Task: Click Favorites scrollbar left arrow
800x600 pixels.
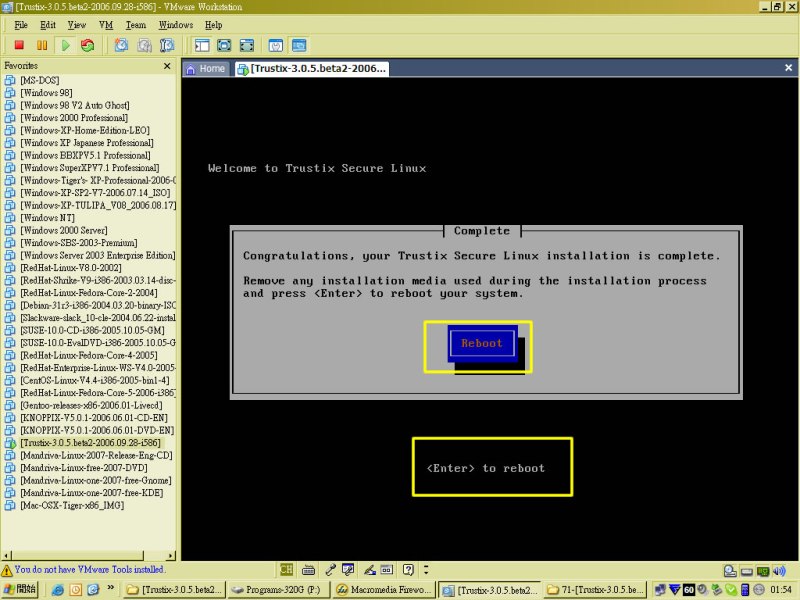Action: pyautogui.click(x=6, y=555)
